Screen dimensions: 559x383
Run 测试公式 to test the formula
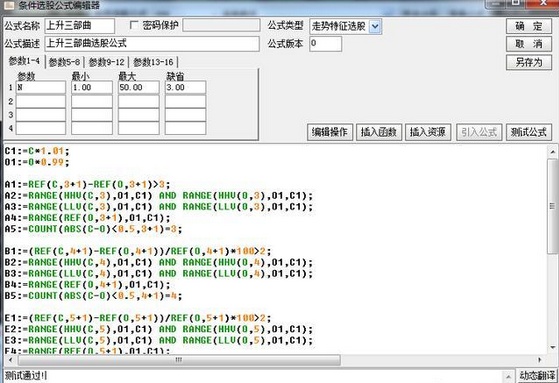[x=529, y=132]
